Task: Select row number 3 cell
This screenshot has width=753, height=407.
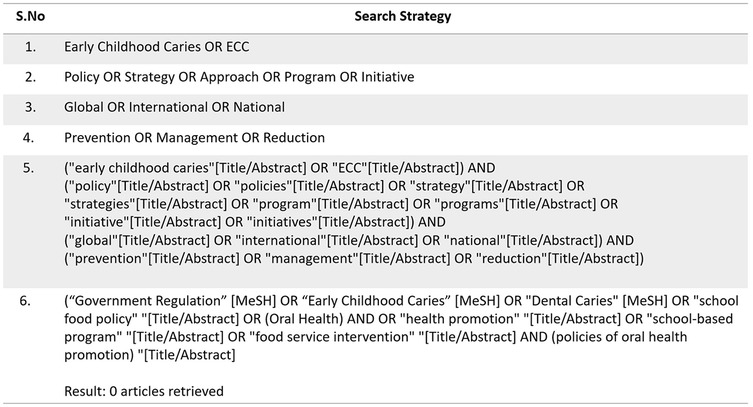Action: (x=31, y=107)
